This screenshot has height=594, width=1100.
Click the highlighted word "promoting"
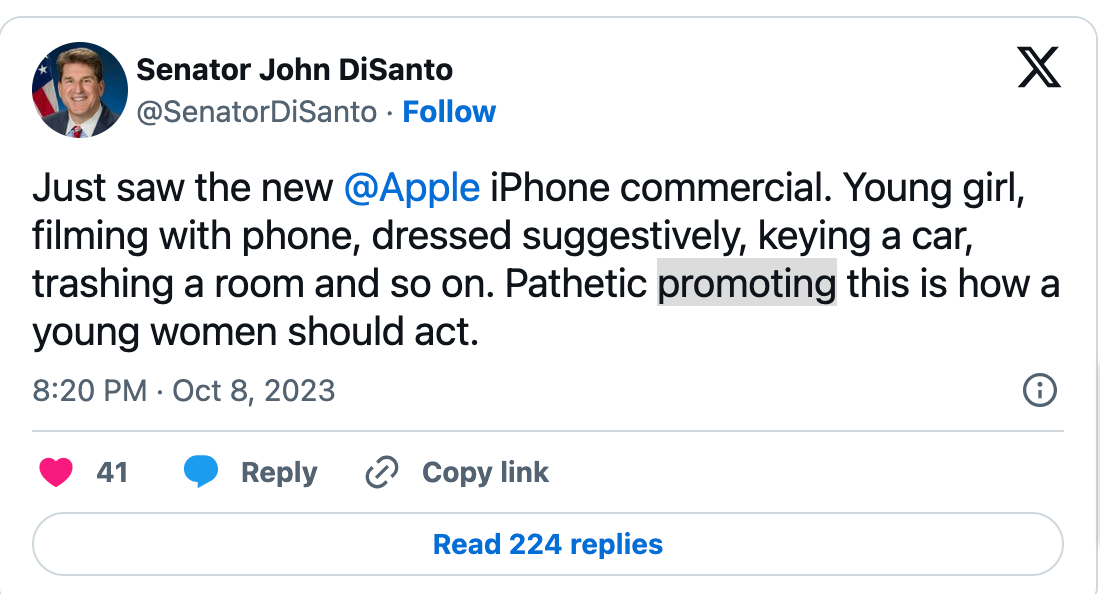[x=746, y=284]
